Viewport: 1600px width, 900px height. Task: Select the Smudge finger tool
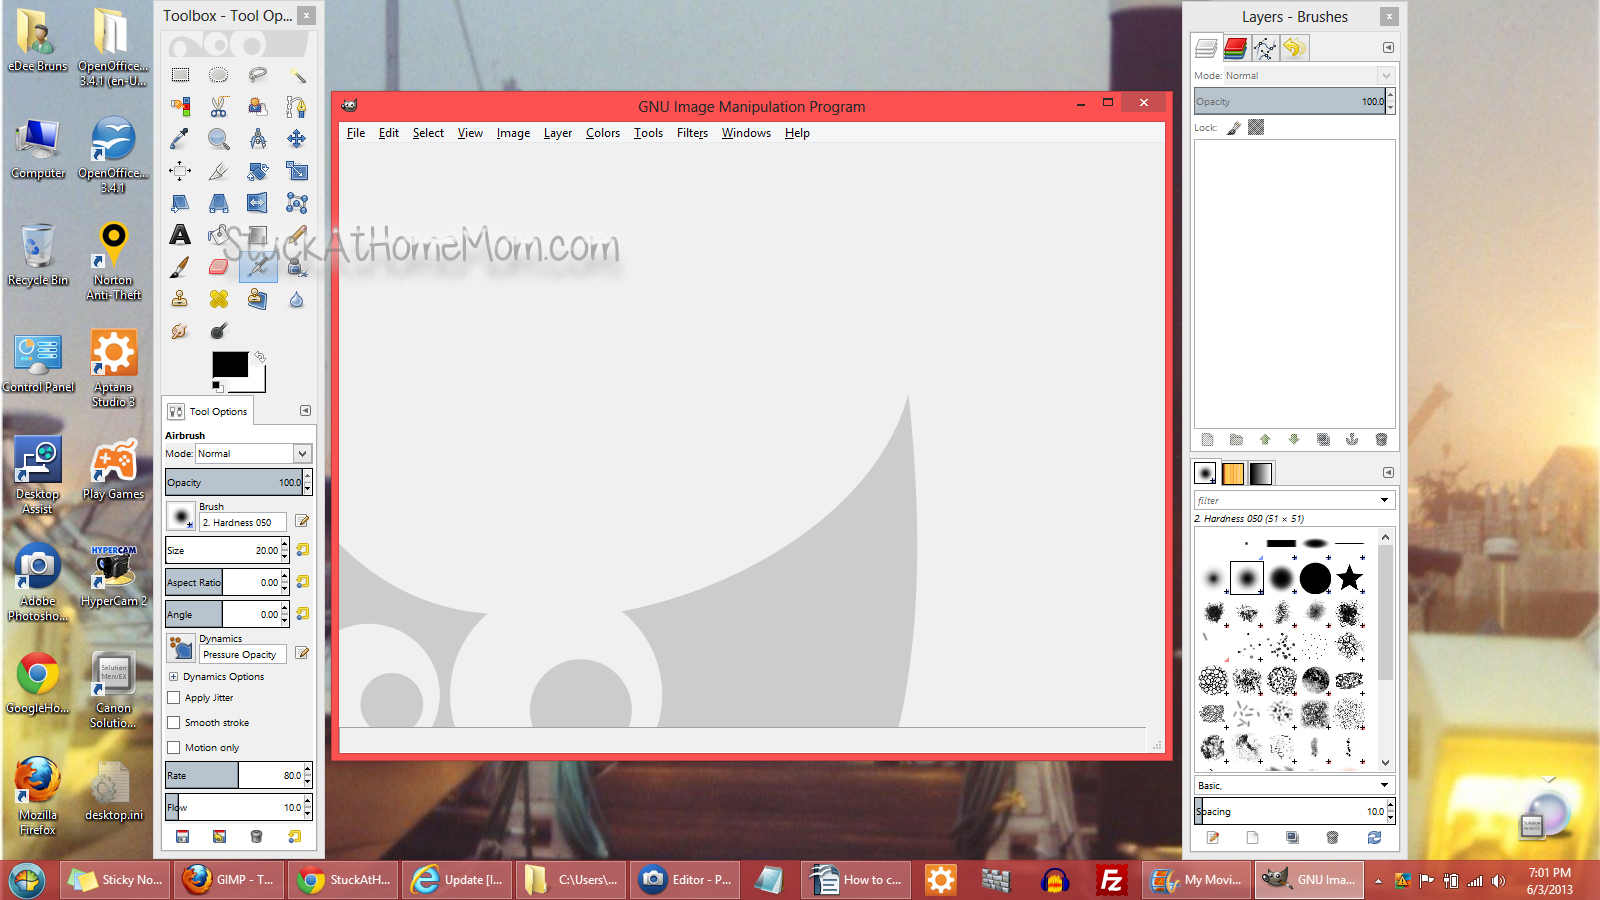pos(180,331)
